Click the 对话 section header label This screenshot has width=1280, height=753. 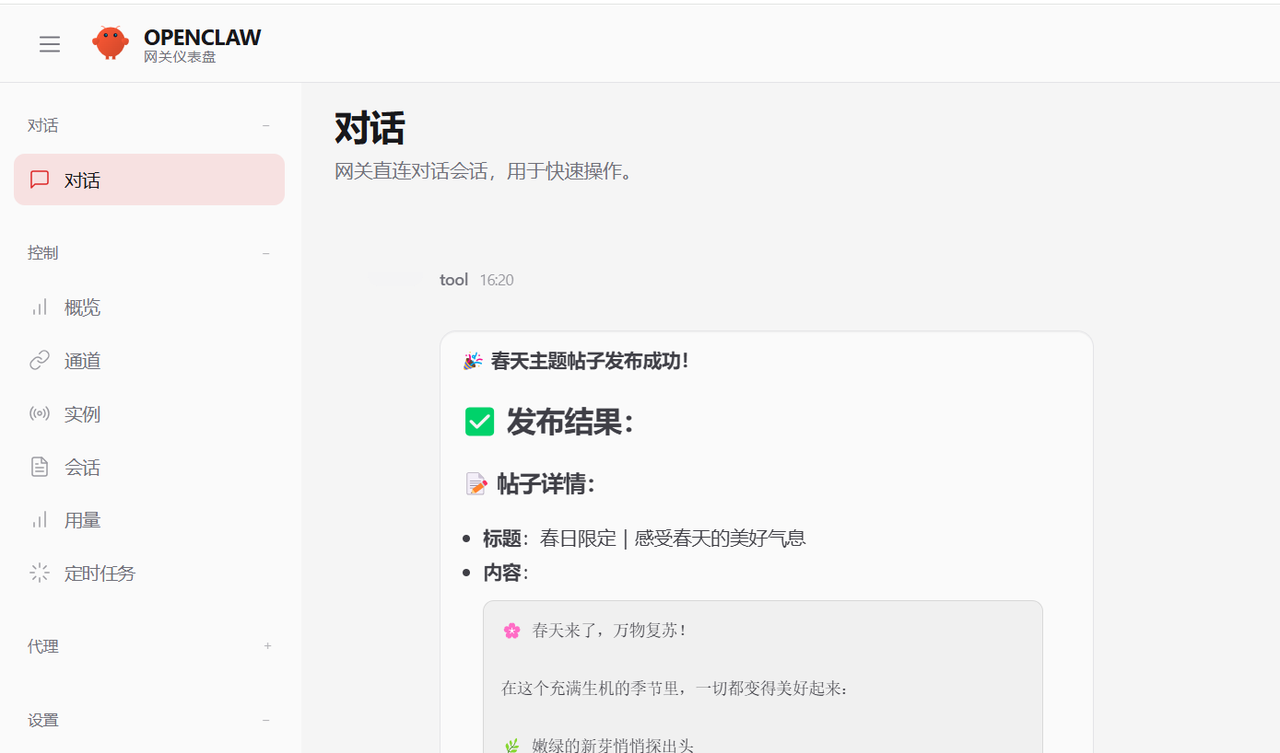(x=43, y=125)
